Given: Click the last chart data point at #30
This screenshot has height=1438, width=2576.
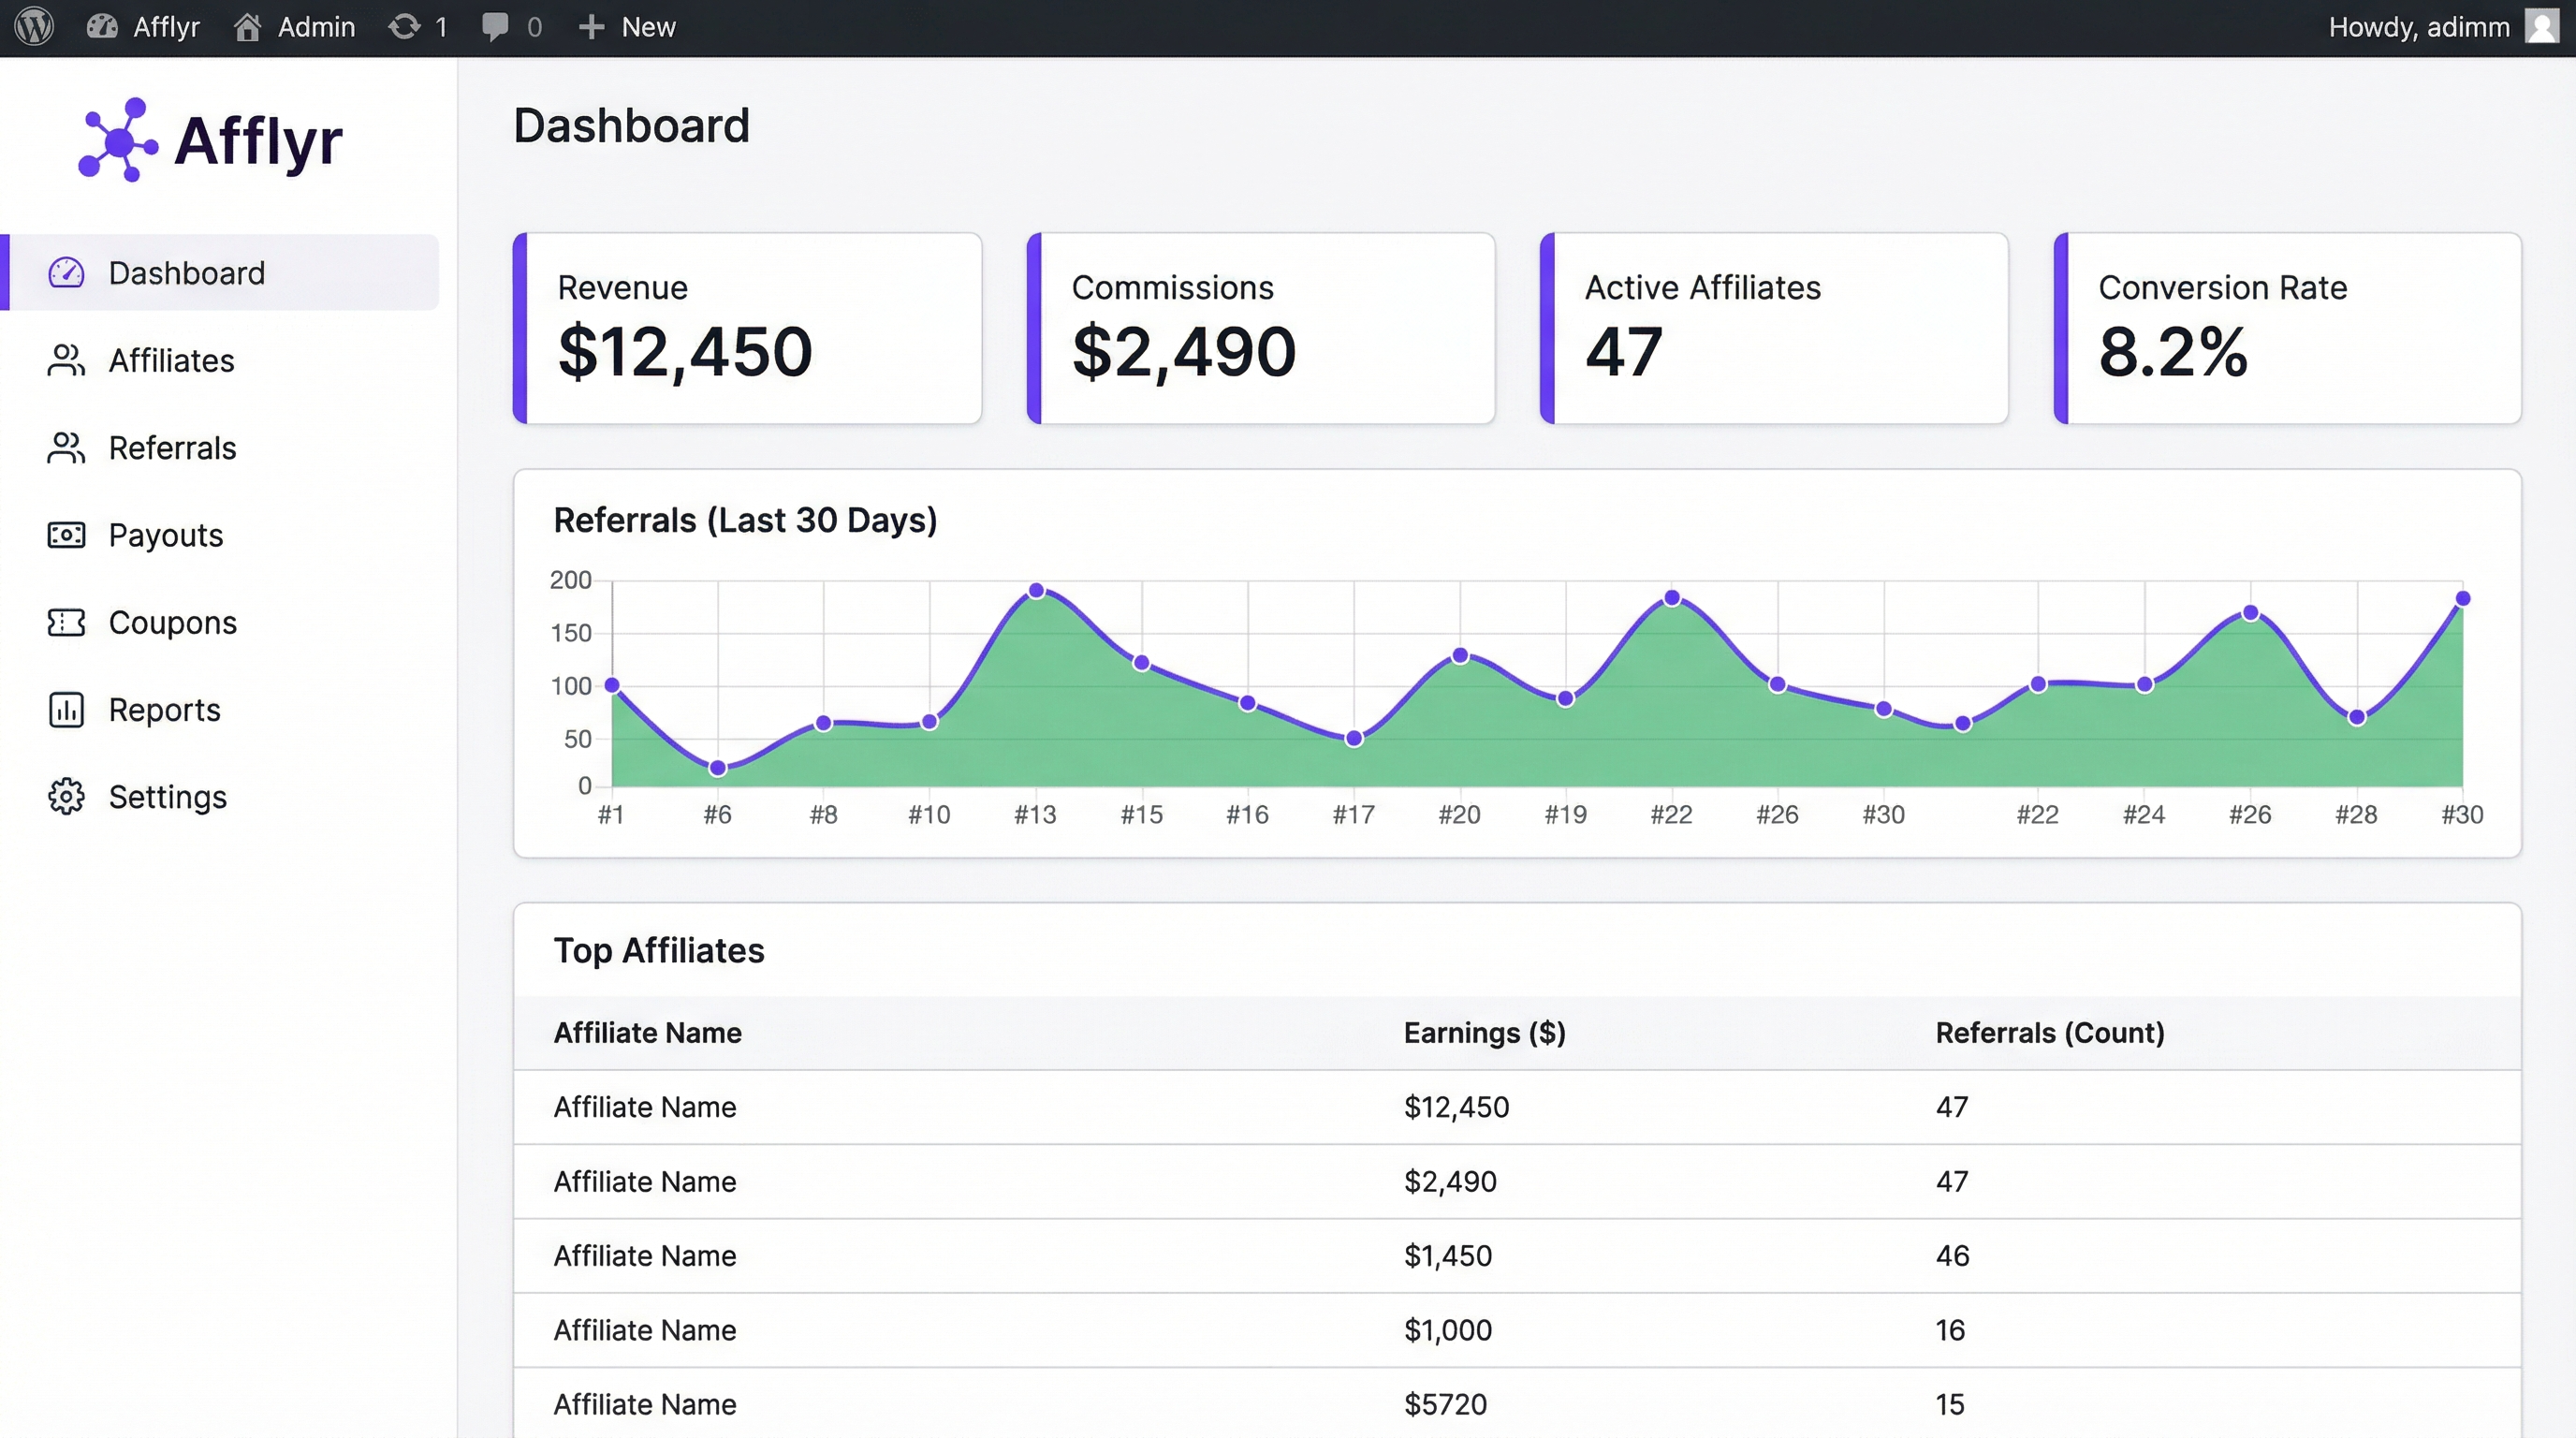Looking at the screenshot, I should [2463, 598].
